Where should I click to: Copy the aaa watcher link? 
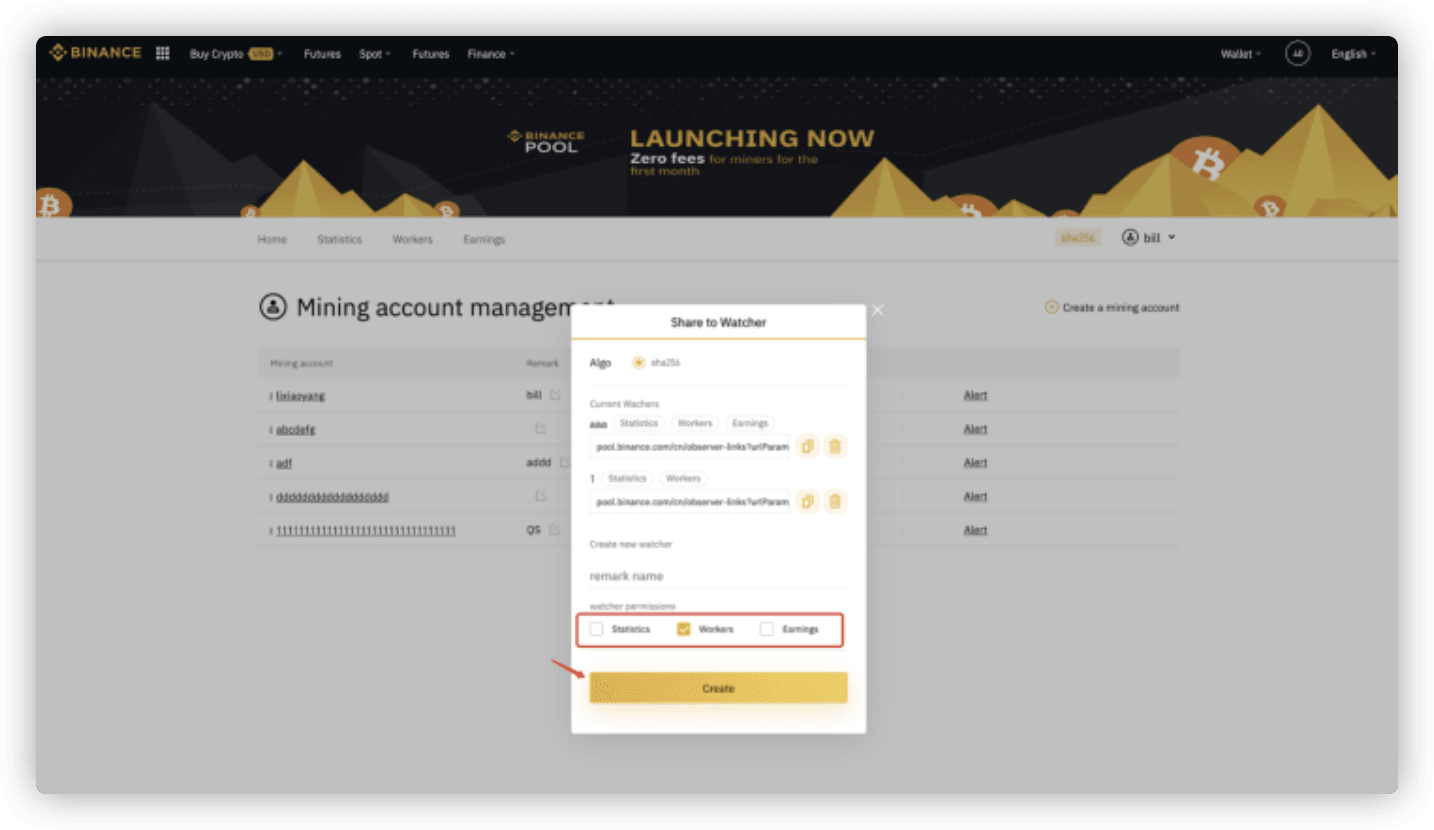(x=808, y=446)
